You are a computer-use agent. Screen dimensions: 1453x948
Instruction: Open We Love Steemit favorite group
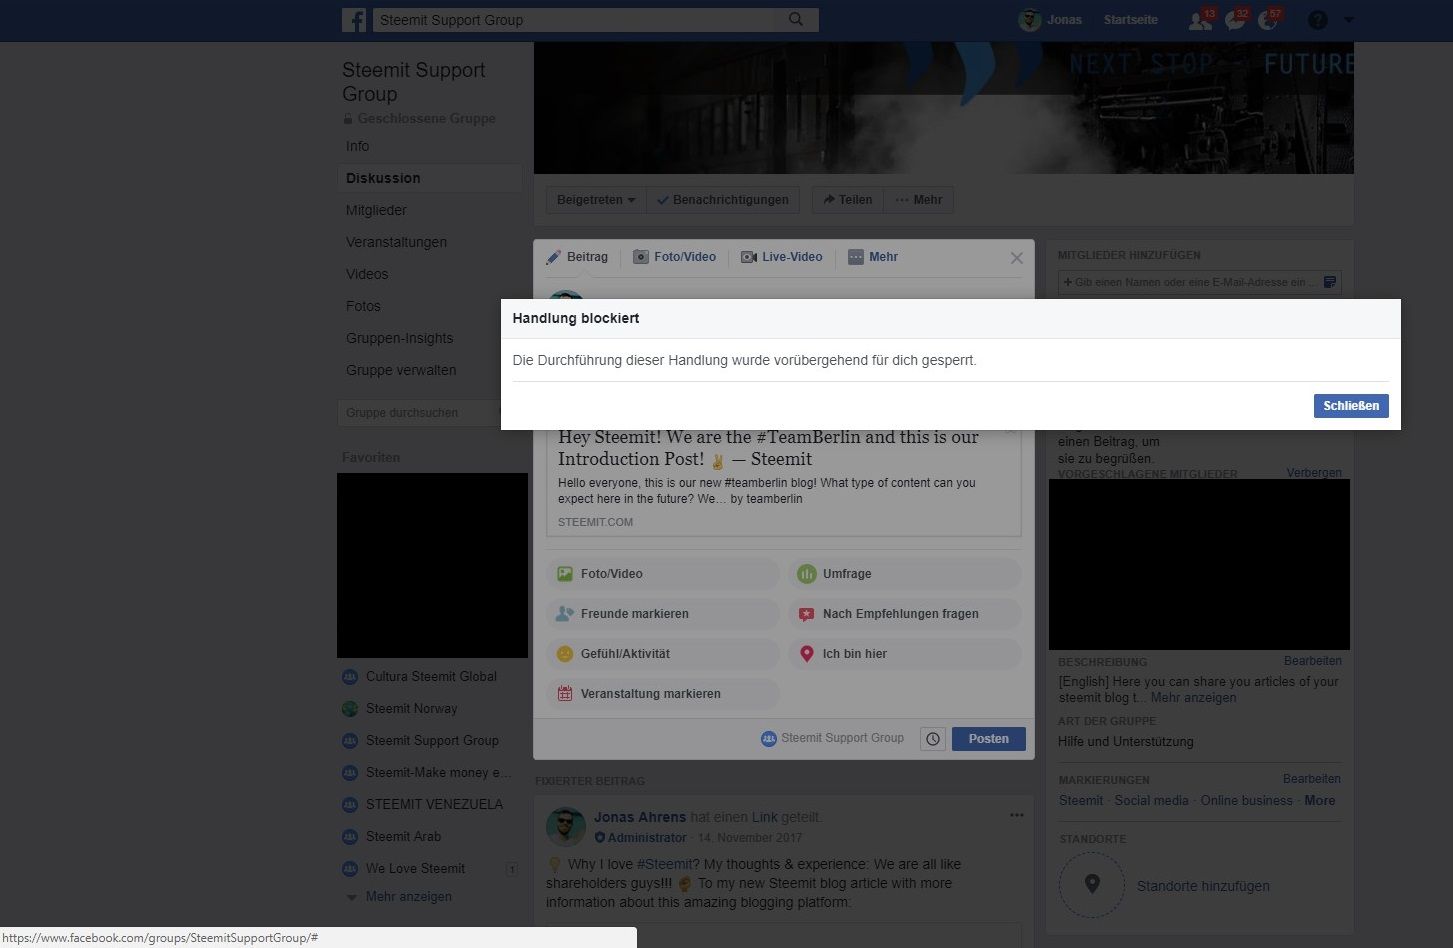click(415, 869)
